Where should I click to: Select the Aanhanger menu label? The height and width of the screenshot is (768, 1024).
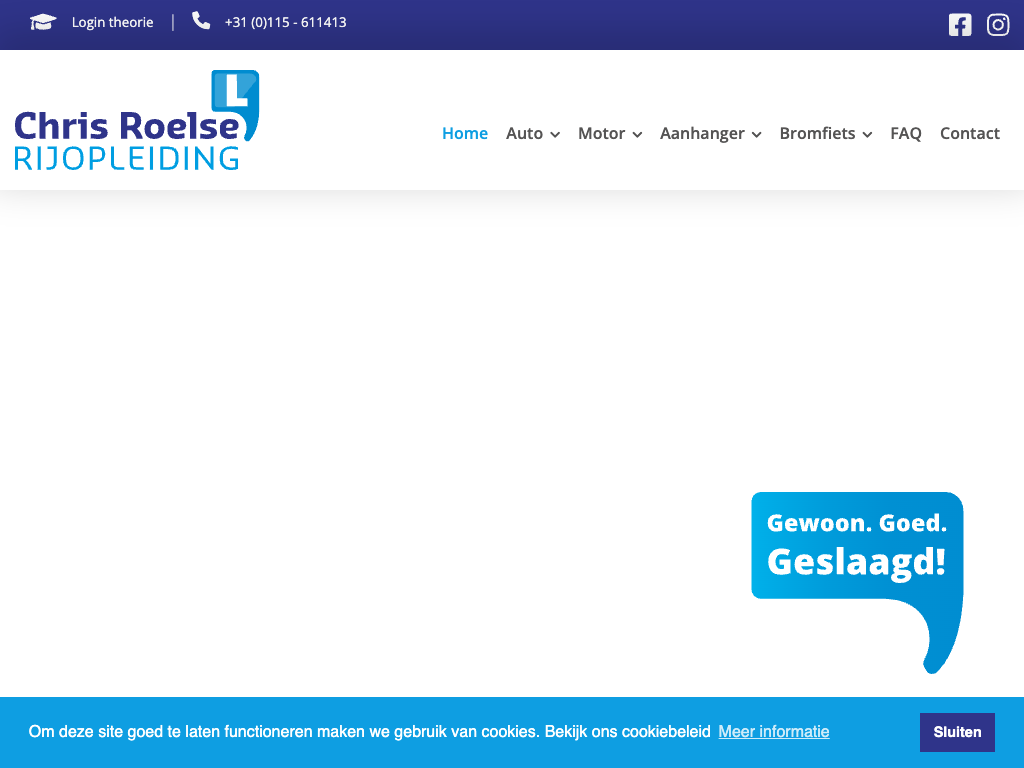[702, 133]
